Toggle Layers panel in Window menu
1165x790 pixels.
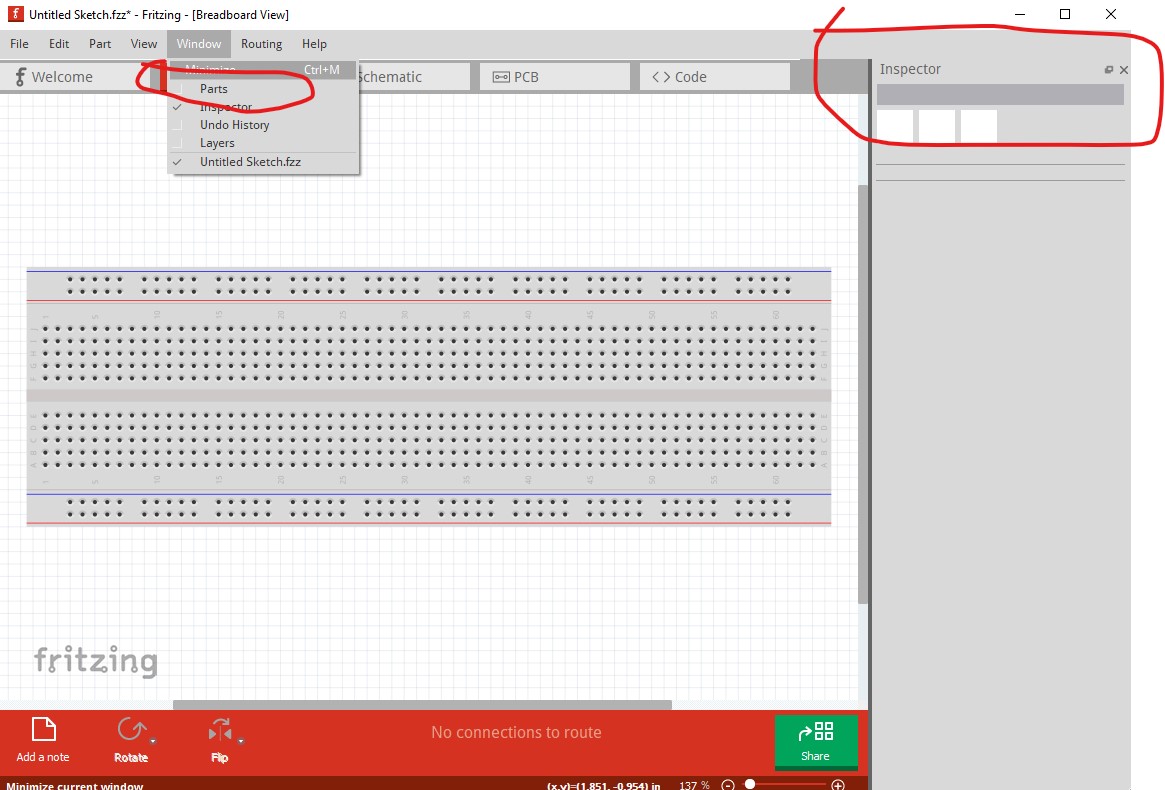tap(217, 143)
